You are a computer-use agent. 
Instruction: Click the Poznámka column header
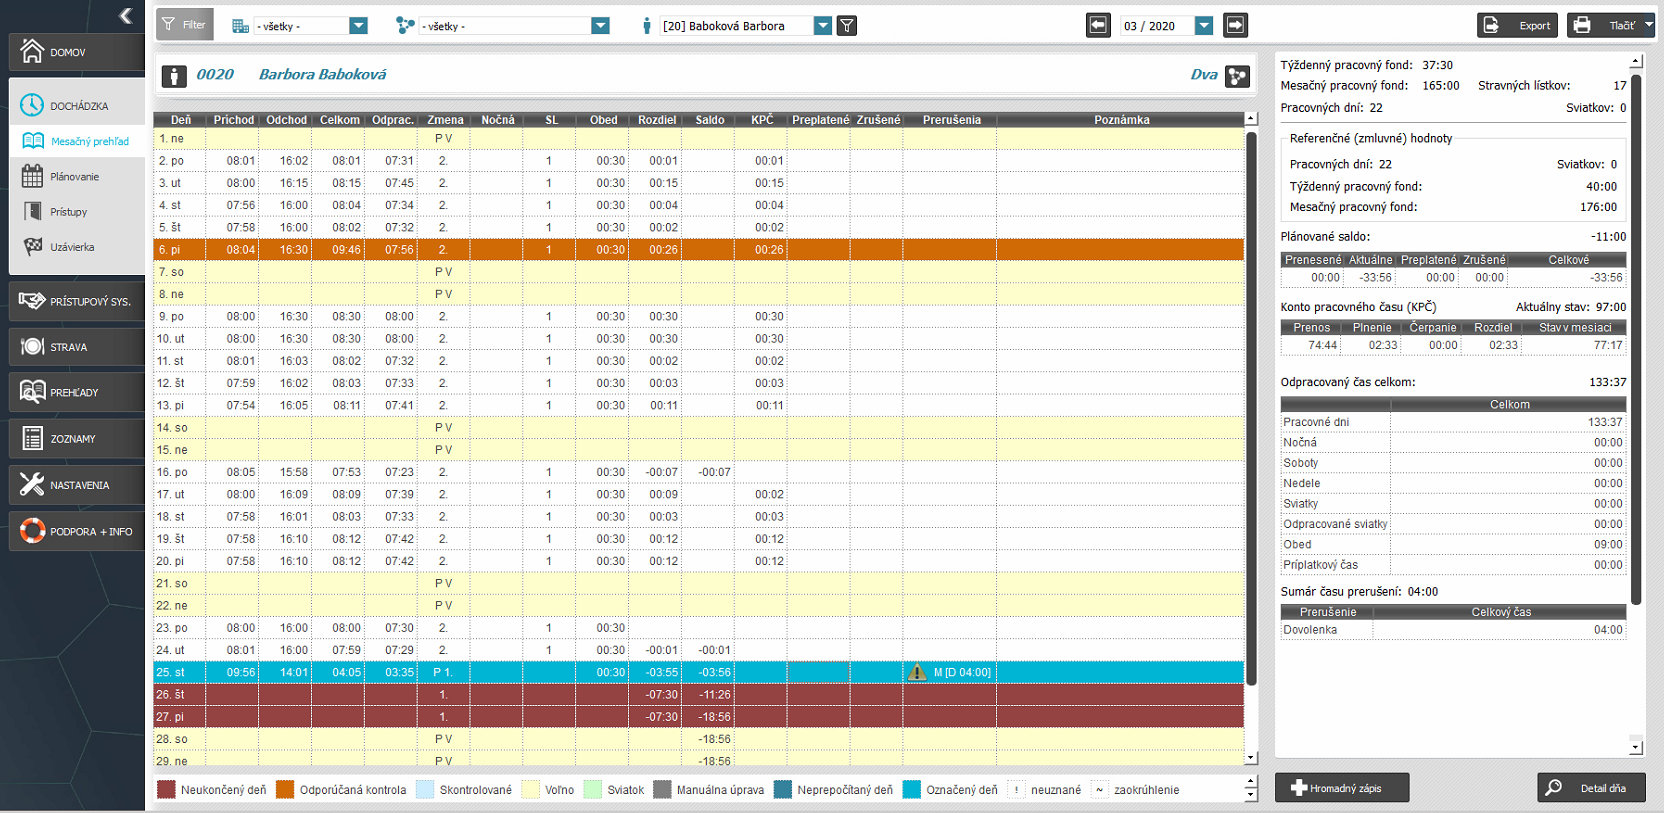tap(1121, 120)
